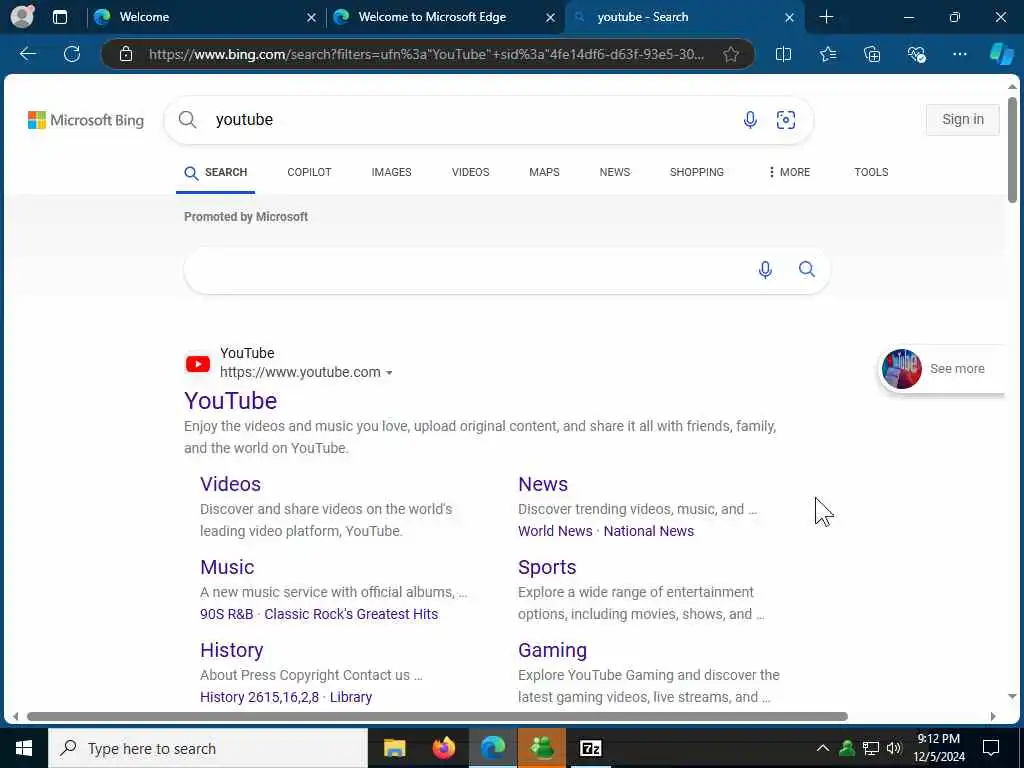The image size is (1024, 768).
Task: Add page to favorites star icon
Action: (731, 54)
